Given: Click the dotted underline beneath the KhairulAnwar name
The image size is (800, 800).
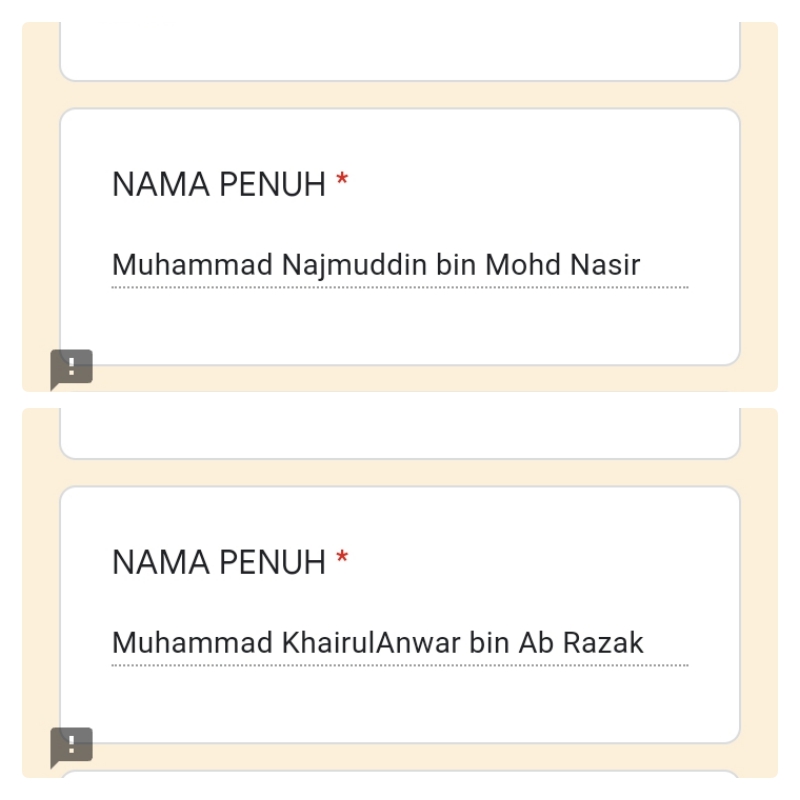Looking at the screenshot, I should click(400, 665).
